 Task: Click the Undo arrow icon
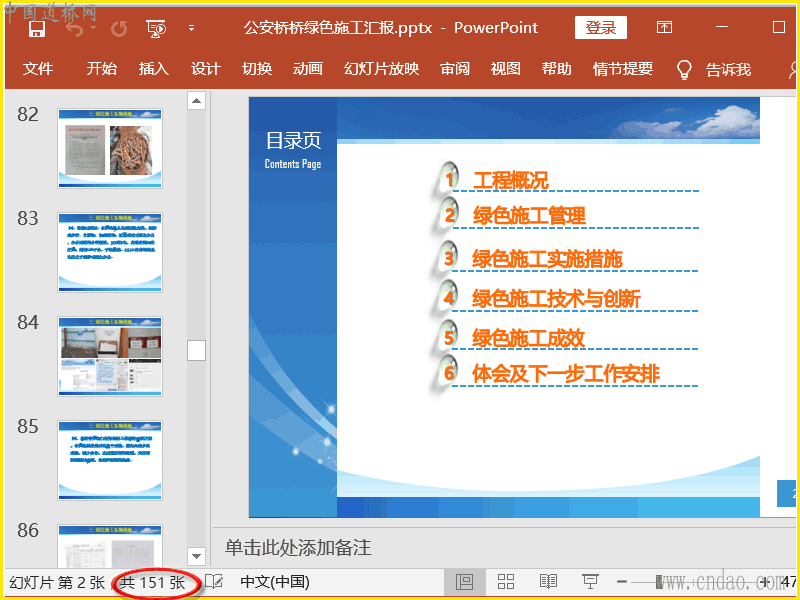tap(75, 29)
